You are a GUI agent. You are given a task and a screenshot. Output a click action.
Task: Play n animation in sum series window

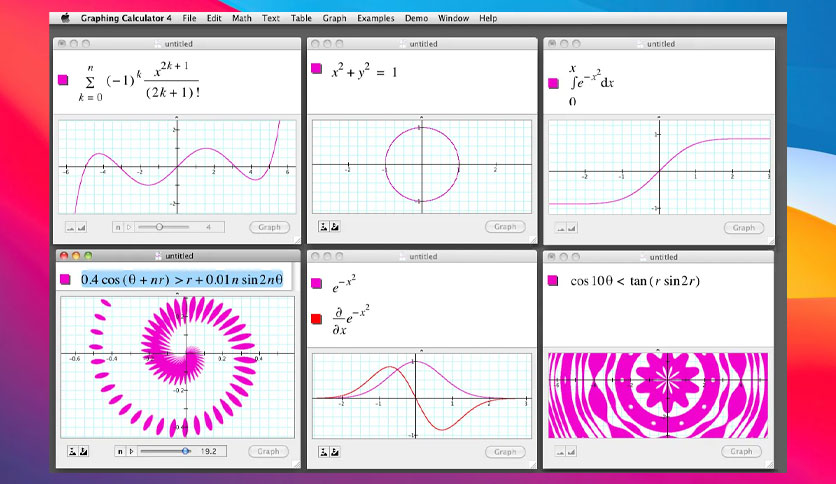tap(128, 228)
